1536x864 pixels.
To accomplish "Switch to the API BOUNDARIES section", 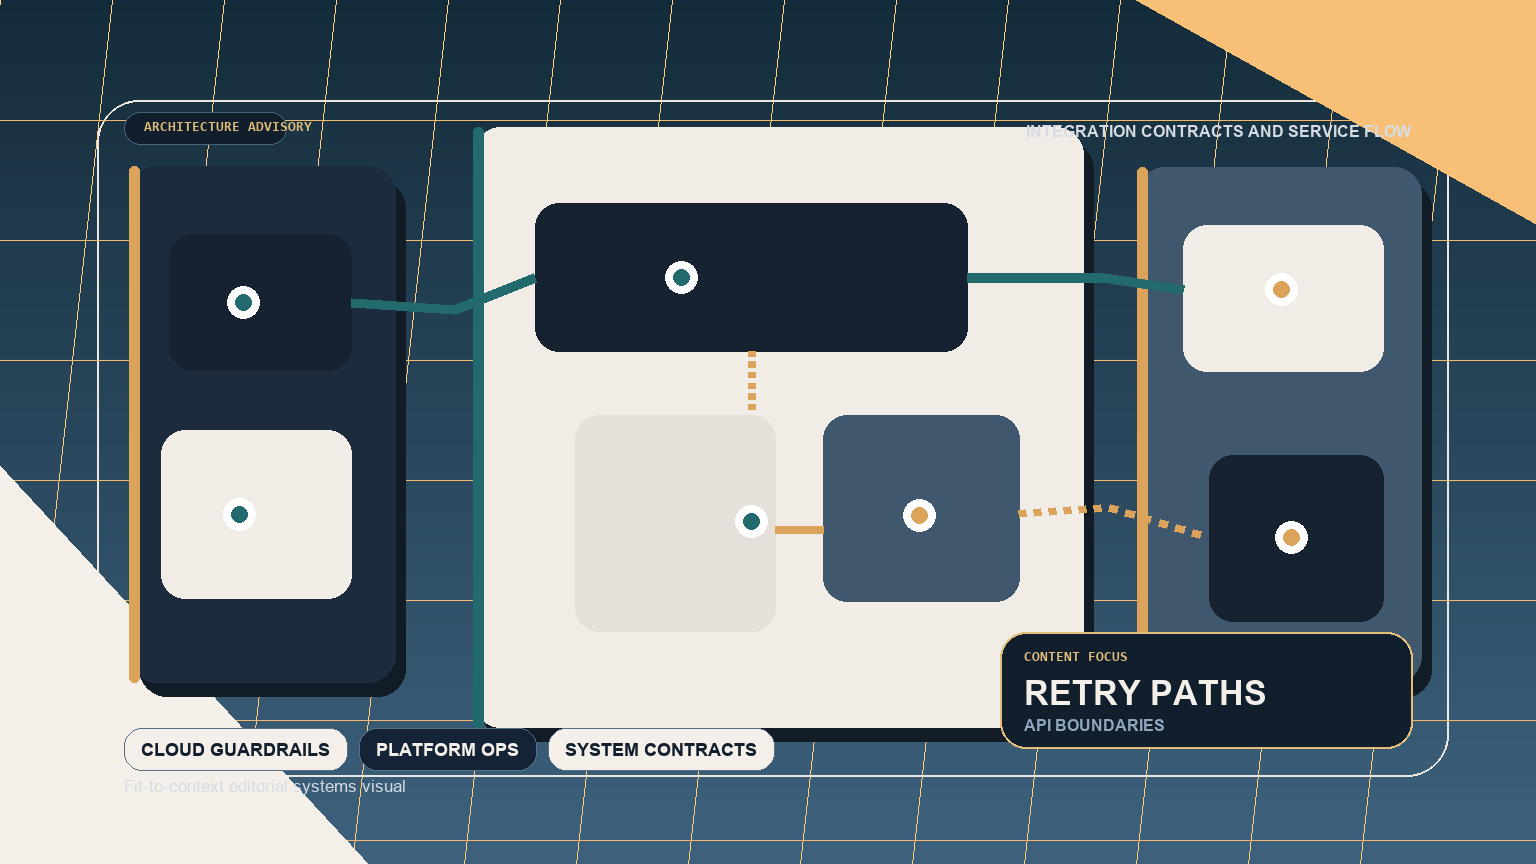I will [1094, 725].
